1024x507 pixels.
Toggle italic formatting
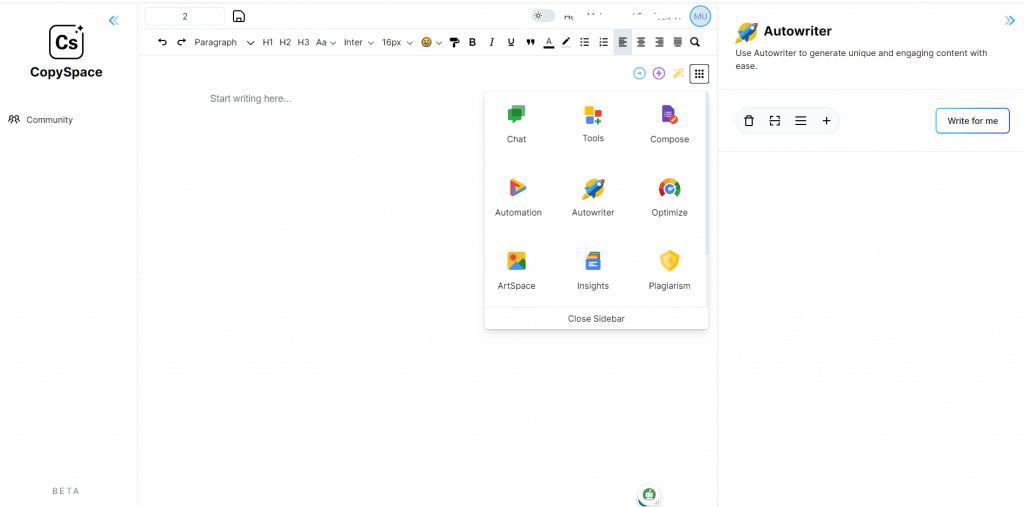(492, 42)
